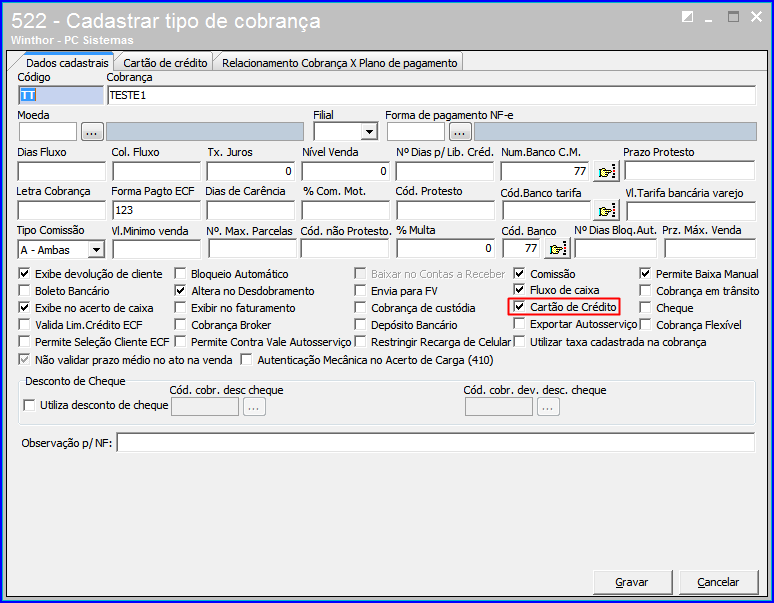Click the Dias de Carência field
Image resolution: width=774 pixels, height=603 pixels.
coord(250,210)
